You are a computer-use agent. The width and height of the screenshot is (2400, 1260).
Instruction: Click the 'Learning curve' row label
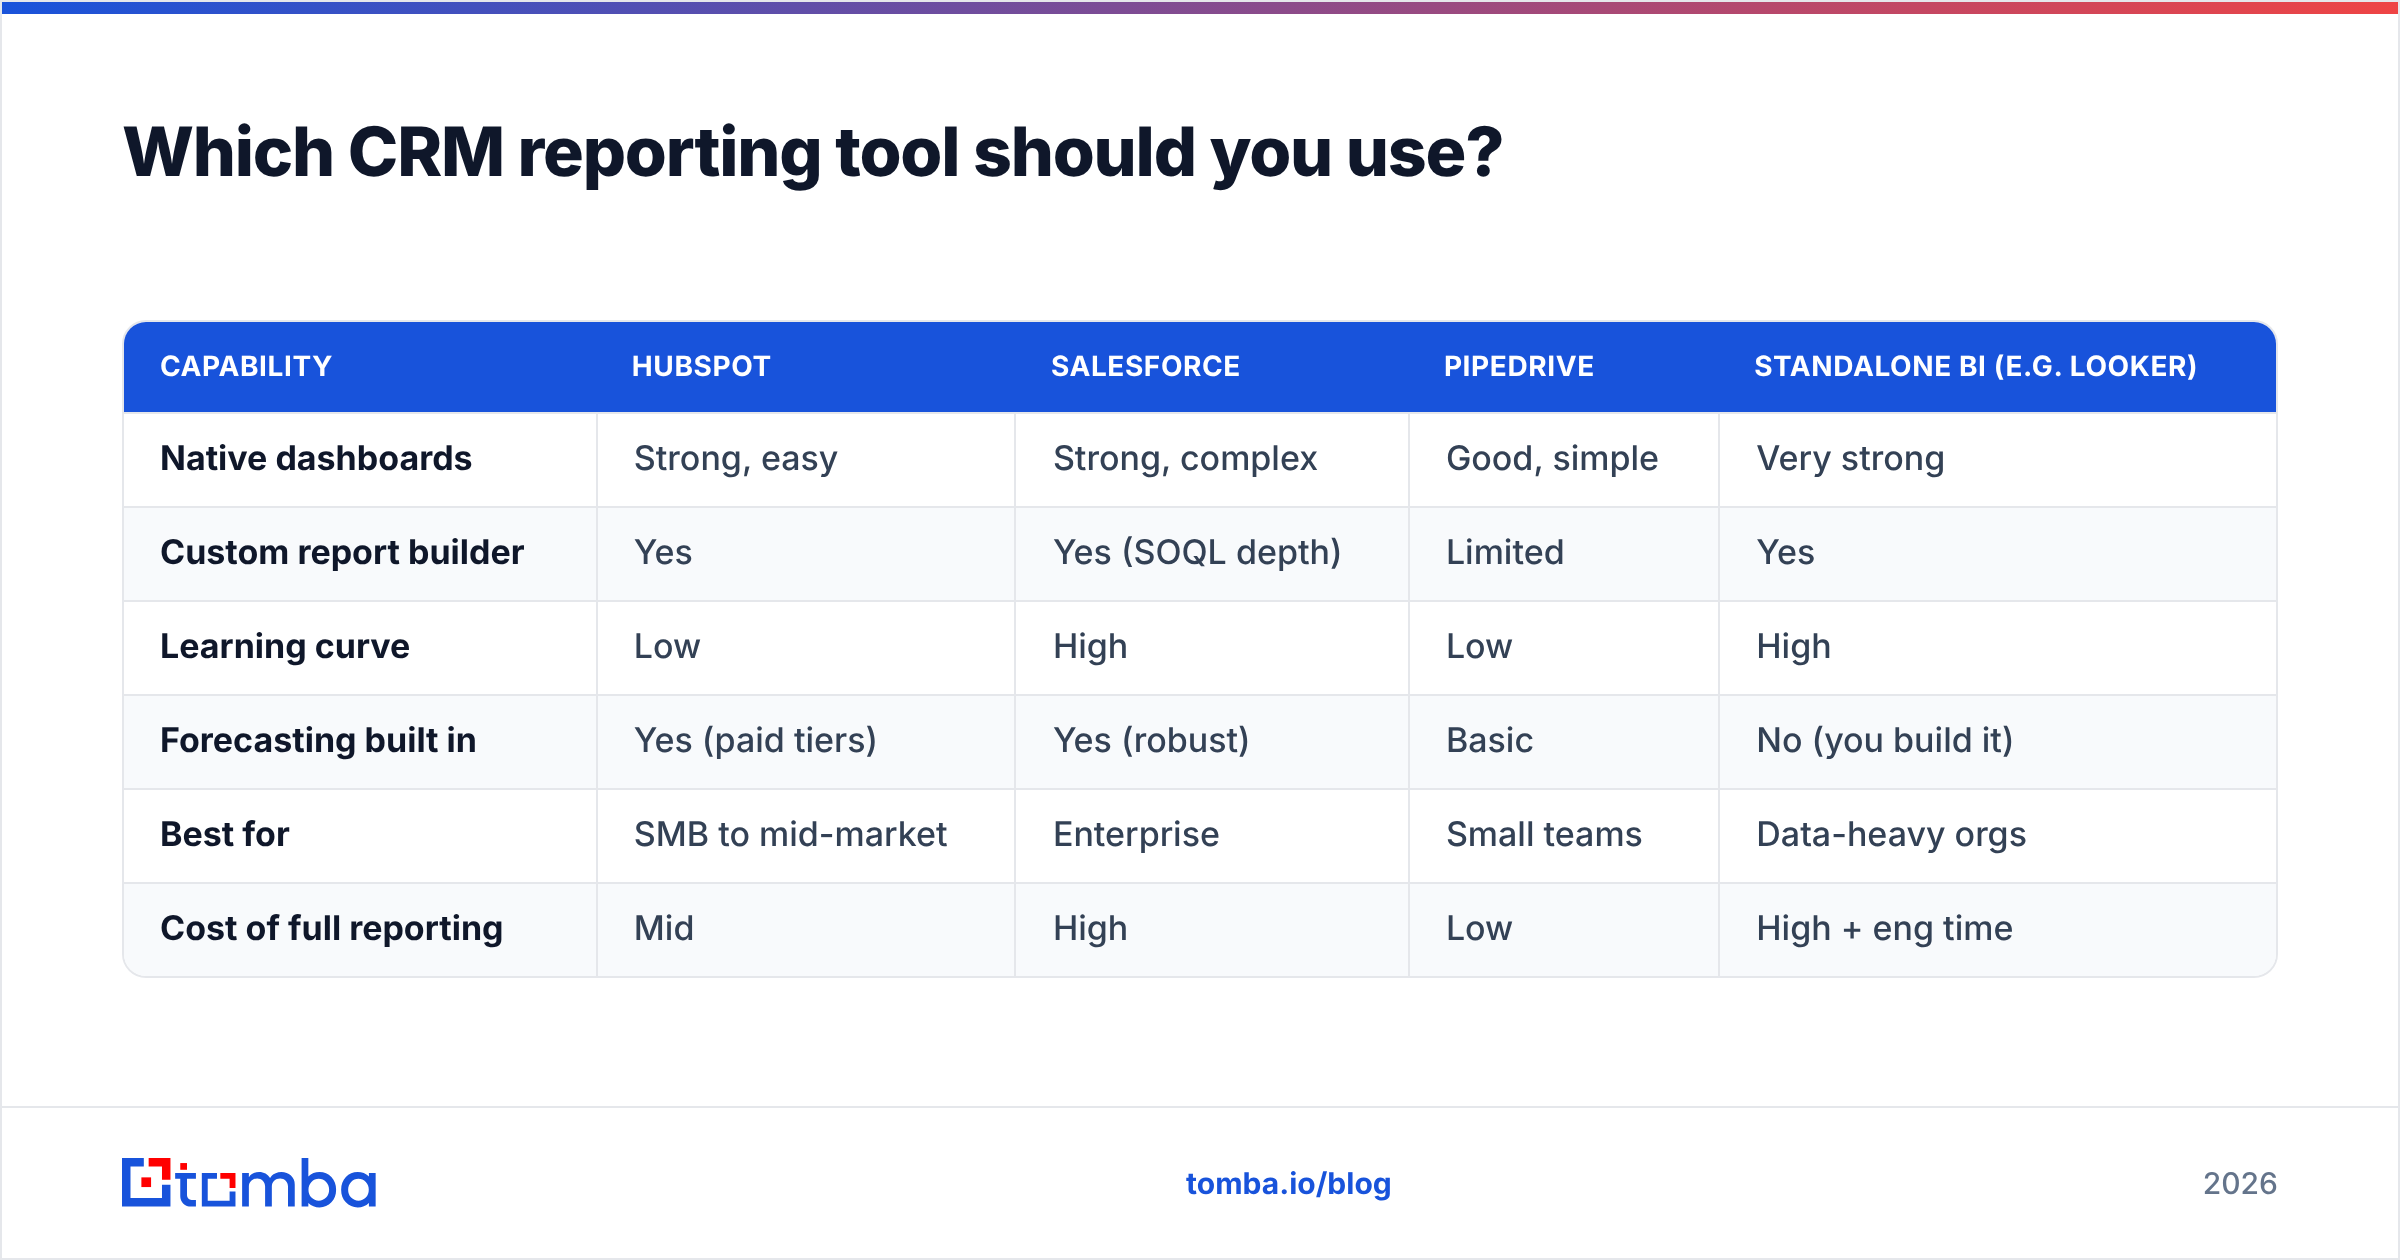(285, 646)
